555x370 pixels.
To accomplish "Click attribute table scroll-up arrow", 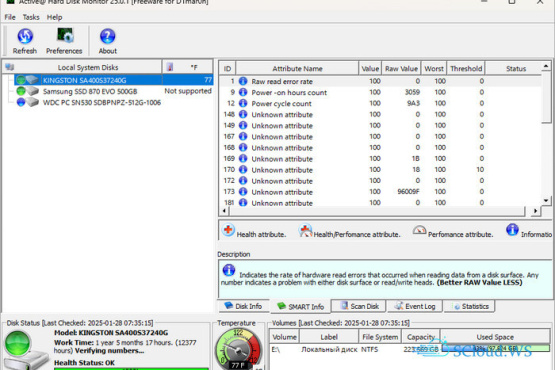I will click(546, 66).
